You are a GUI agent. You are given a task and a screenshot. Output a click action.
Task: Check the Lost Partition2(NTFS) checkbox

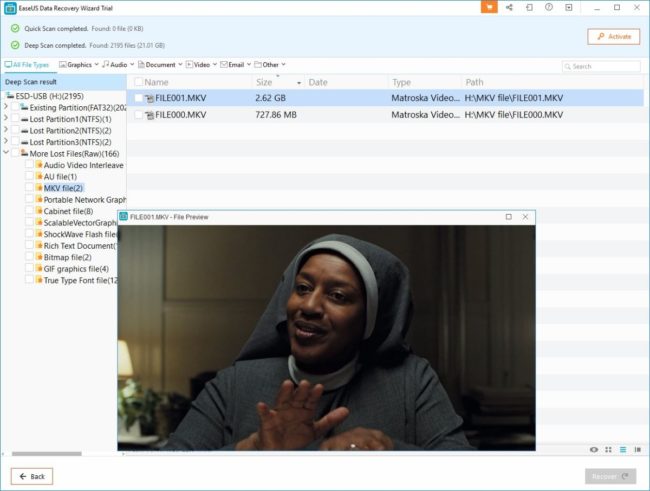pos(15,130)
